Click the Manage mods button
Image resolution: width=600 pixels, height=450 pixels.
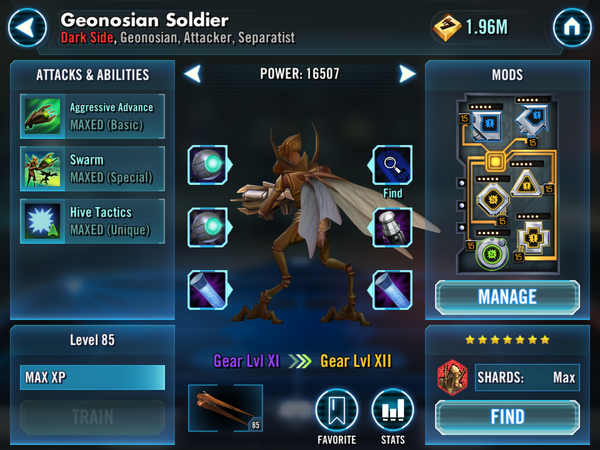[x=507, y=297]
